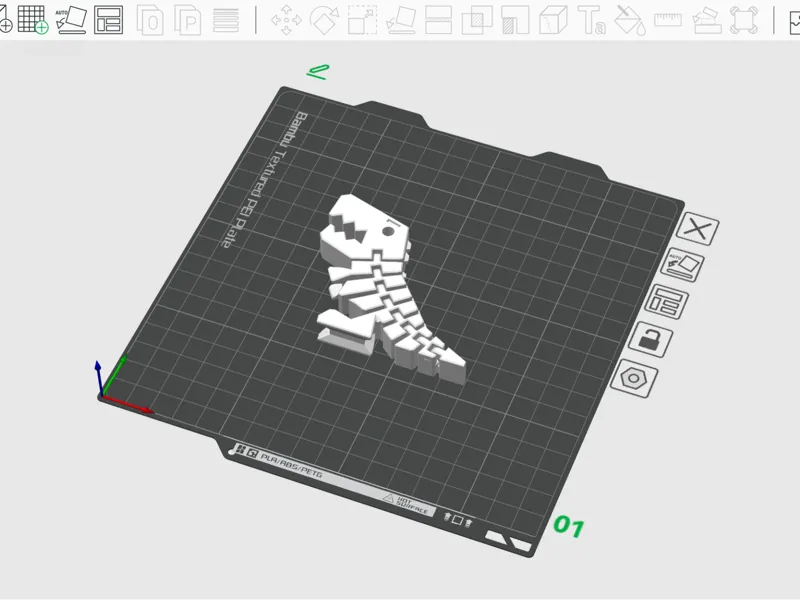Viewport: 800px width, 600px height.
Task: Remove plate with the X icon
Action: point(697,228)
